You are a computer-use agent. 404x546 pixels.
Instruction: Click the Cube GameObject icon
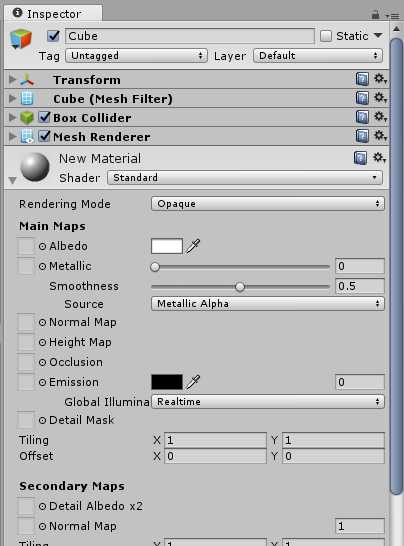pyautogui.click(x=21, y=38)
